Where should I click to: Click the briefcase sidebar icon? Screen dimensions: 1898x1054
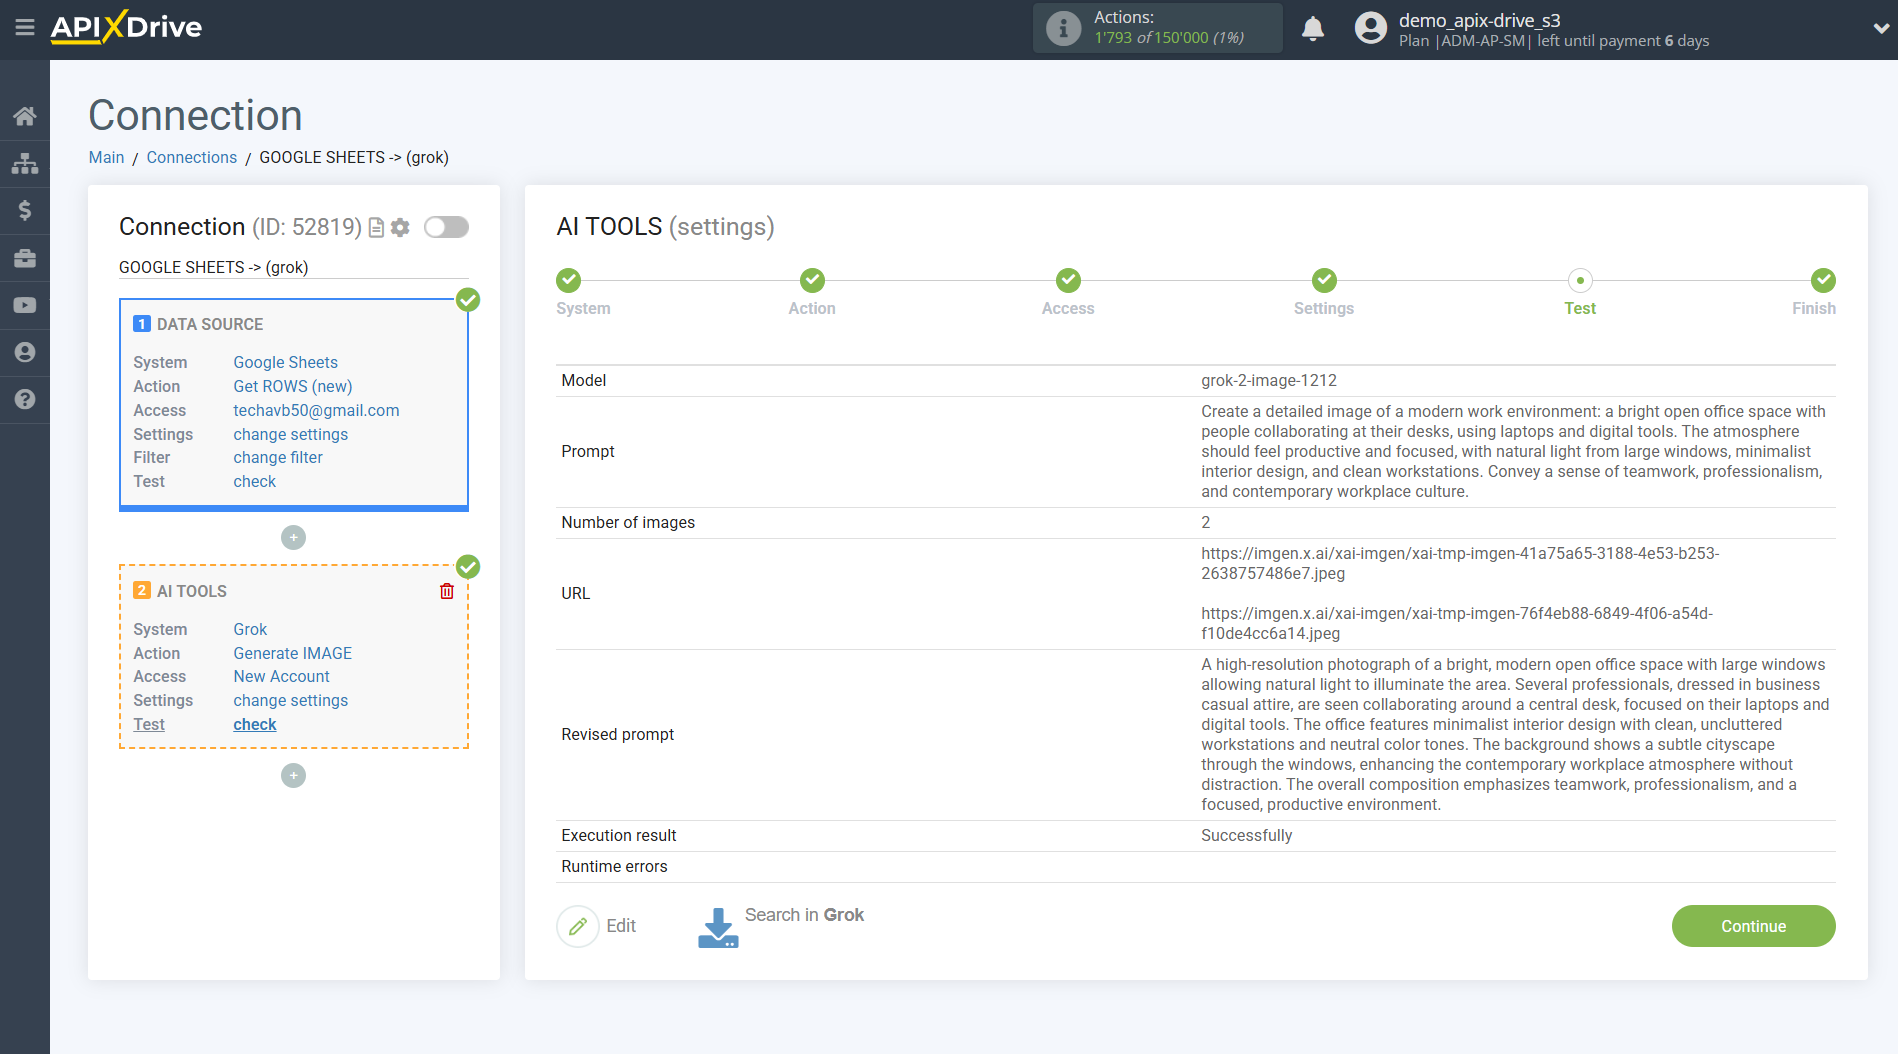25,258
